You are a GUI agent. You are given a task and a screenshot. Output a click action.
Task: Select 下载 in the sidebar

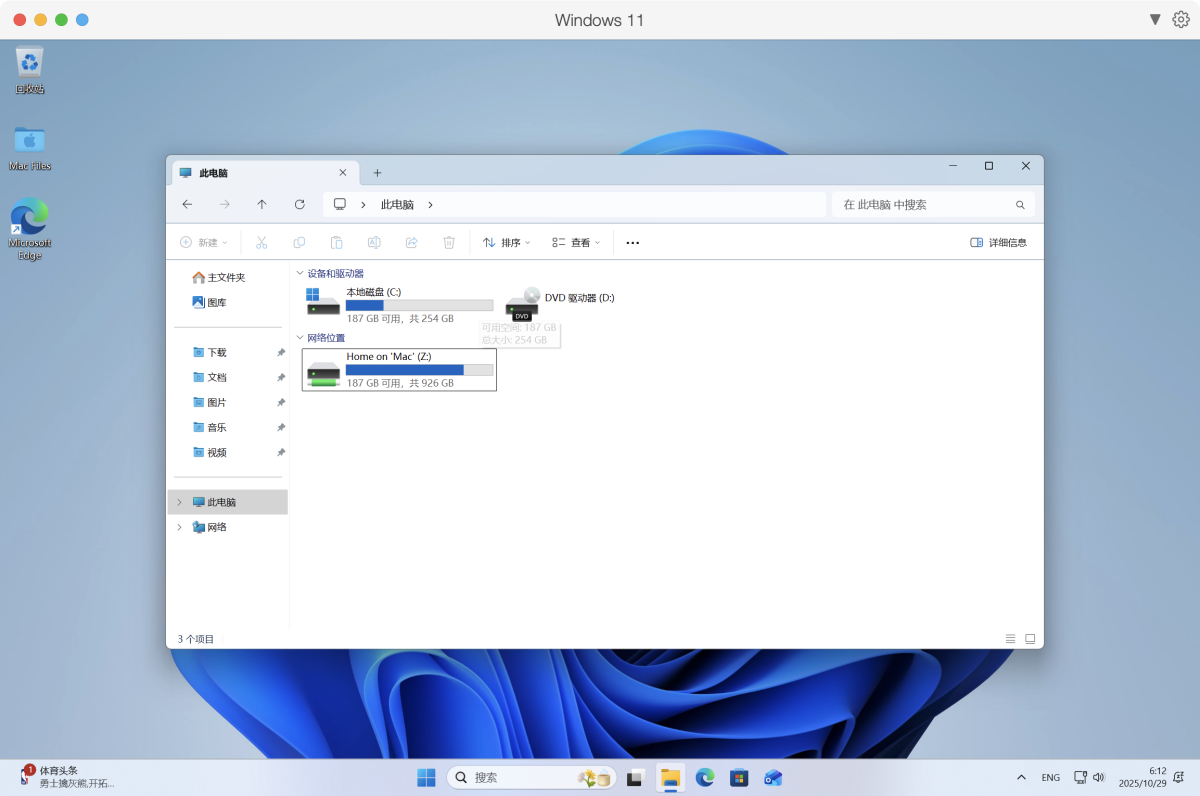216,352
